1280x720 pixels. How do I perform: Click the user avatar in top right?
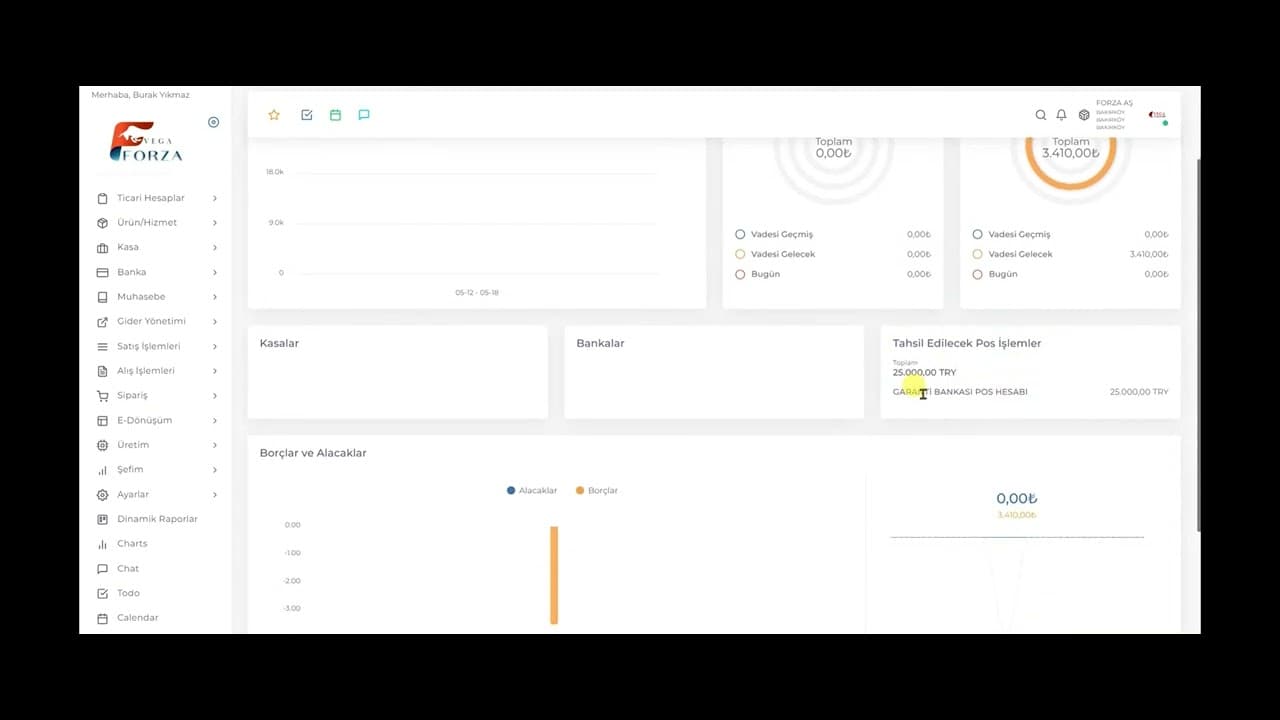click(1157, 115)
